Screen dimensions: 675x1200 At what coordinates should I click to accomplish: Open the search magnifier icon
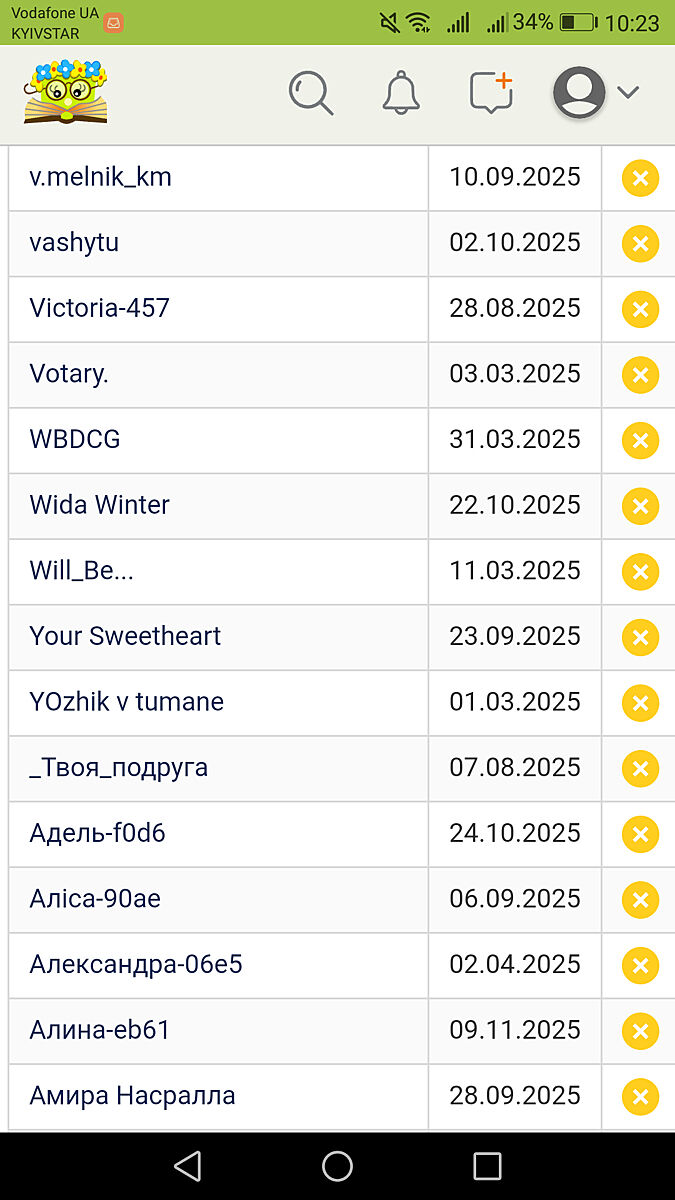tap(310, 93)
